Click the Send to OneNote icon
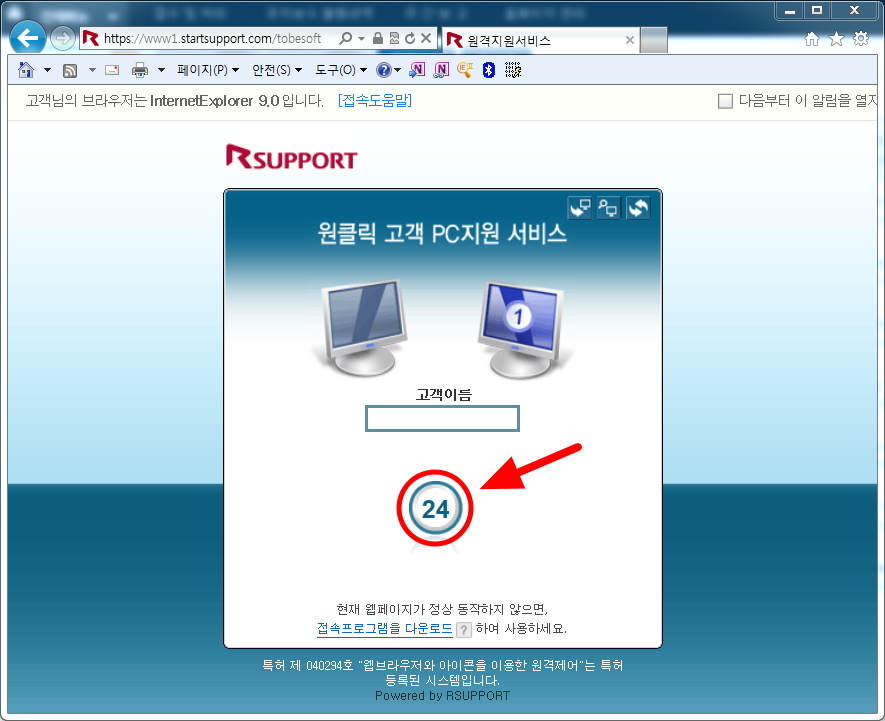 point(417,70)
